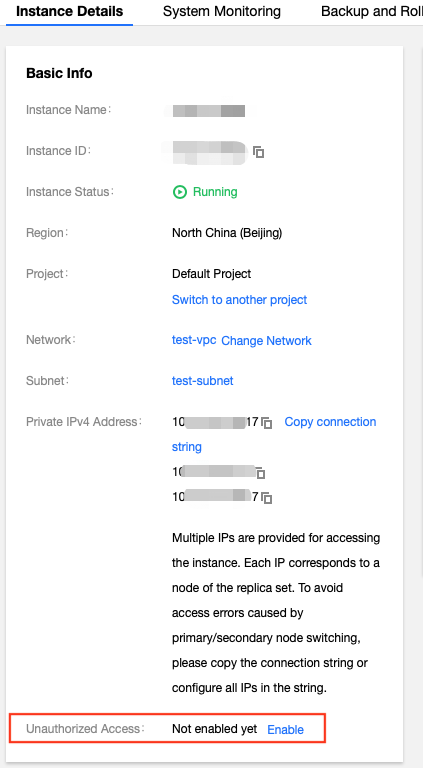Click the North China (Beijing) region text

click(227, 233)
